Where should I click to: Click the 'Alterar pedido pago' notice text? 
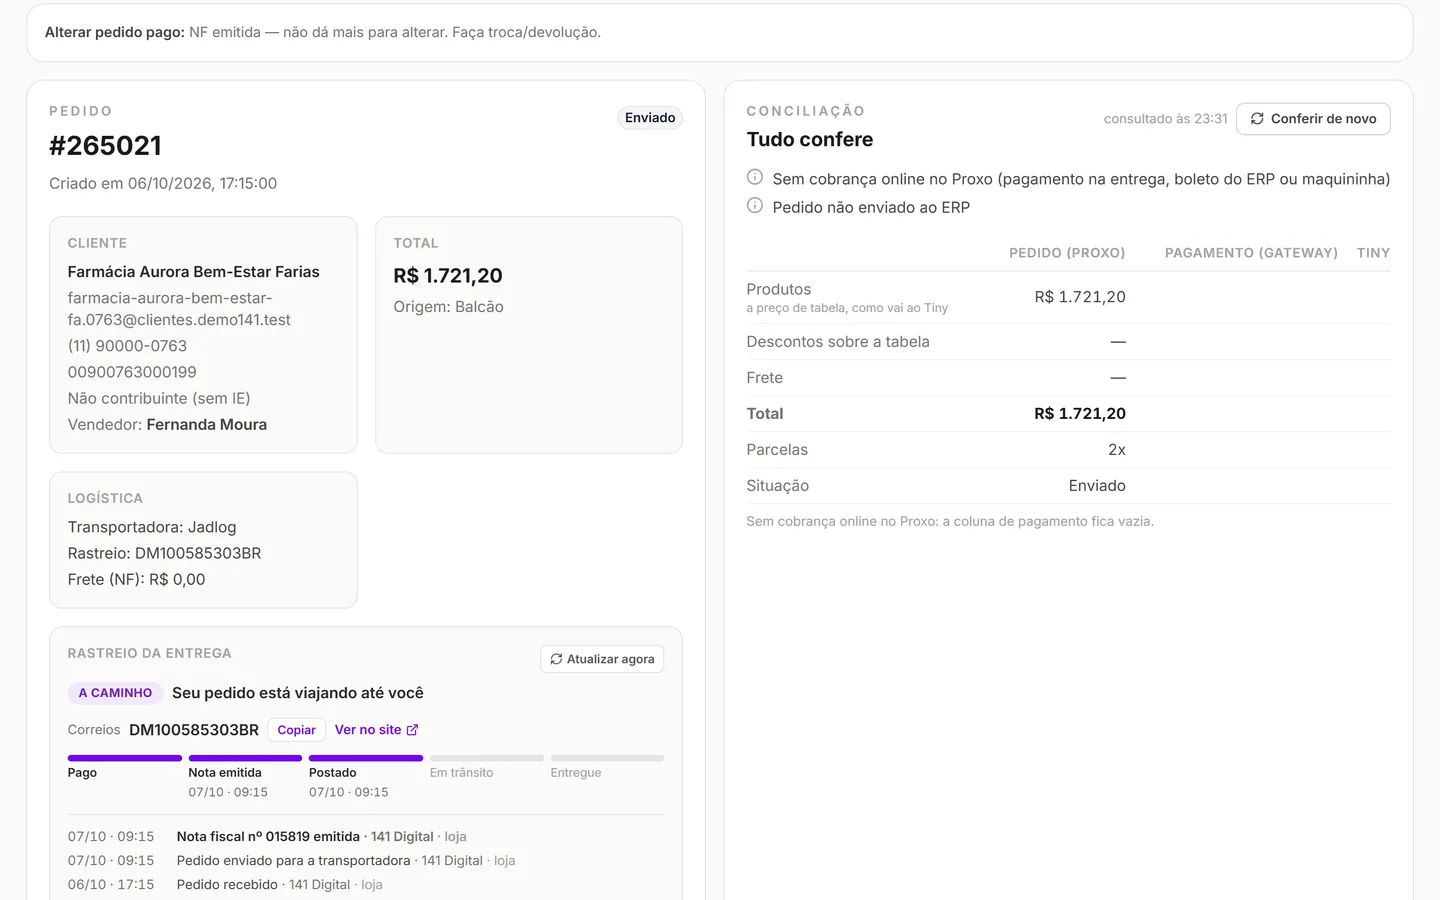pyautogui.click(x=323, y=32)
